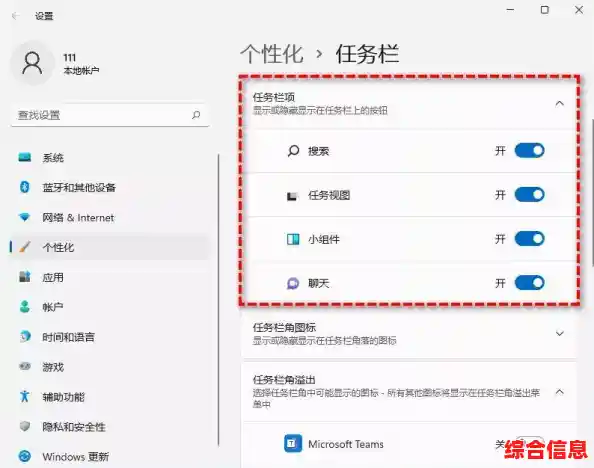Click the 111 local account name

point(70,57)
